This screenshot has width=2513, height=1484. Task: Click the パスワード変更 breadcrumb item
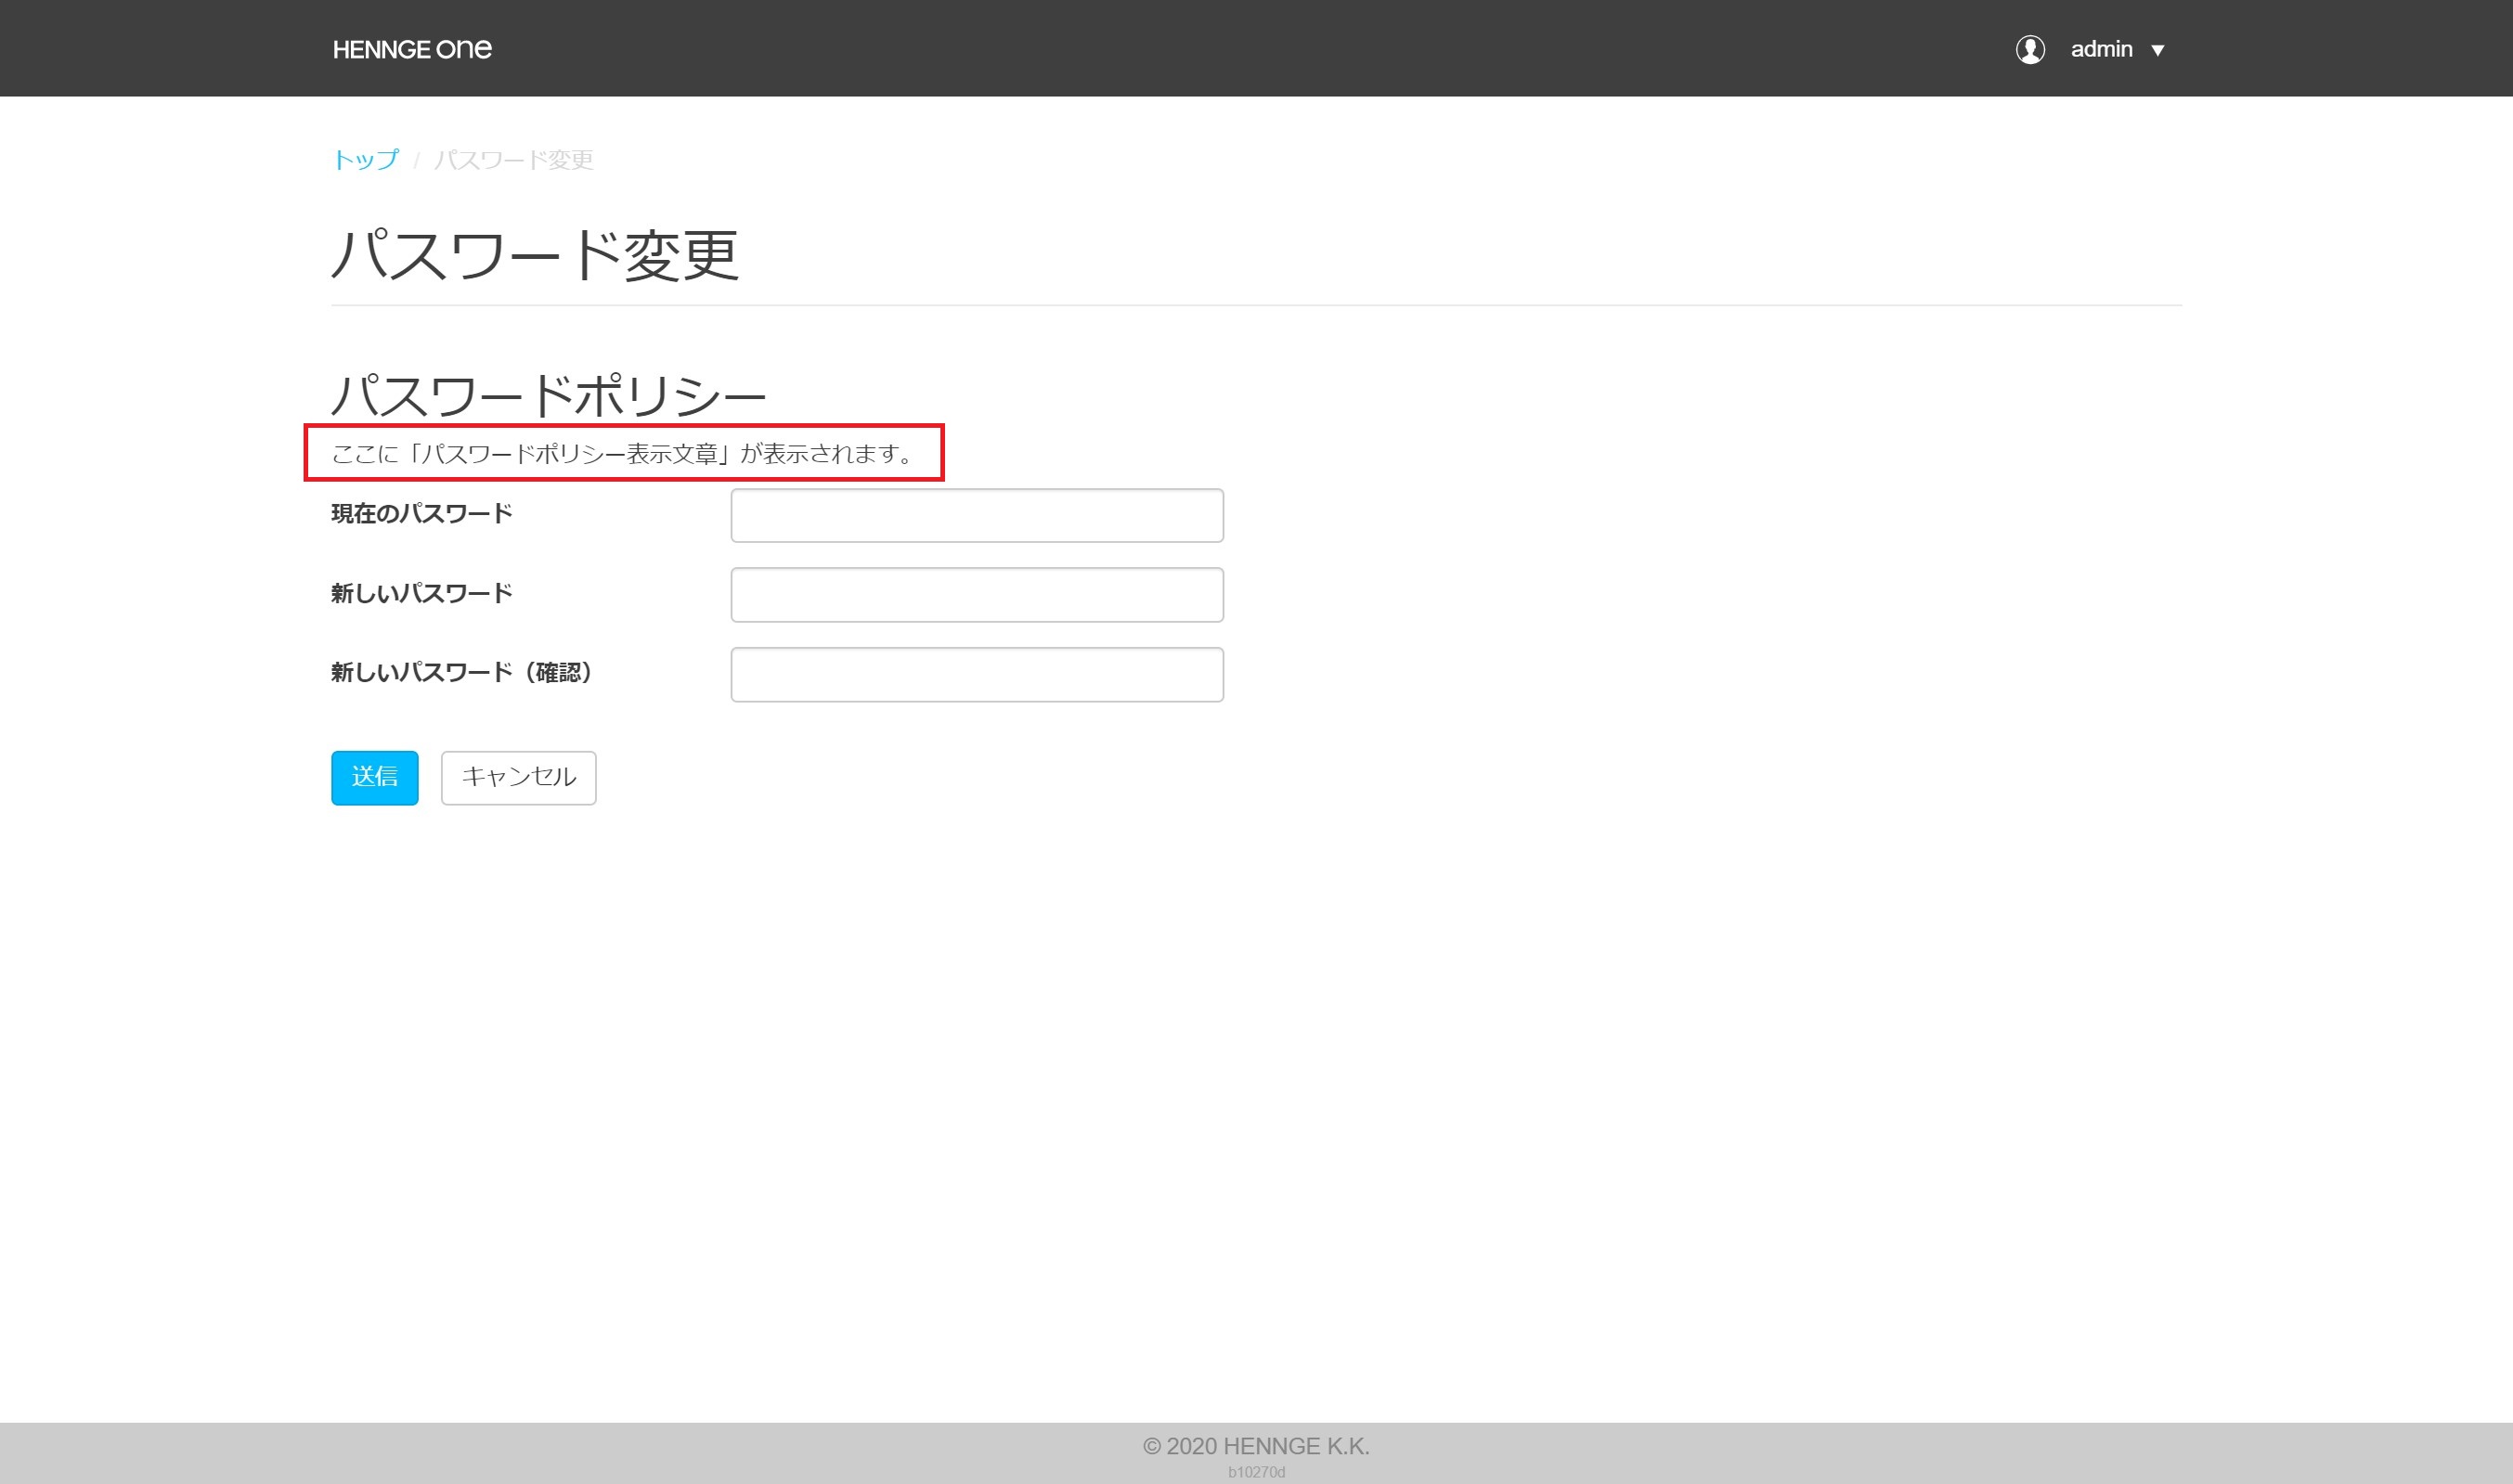tap(513, 160)
